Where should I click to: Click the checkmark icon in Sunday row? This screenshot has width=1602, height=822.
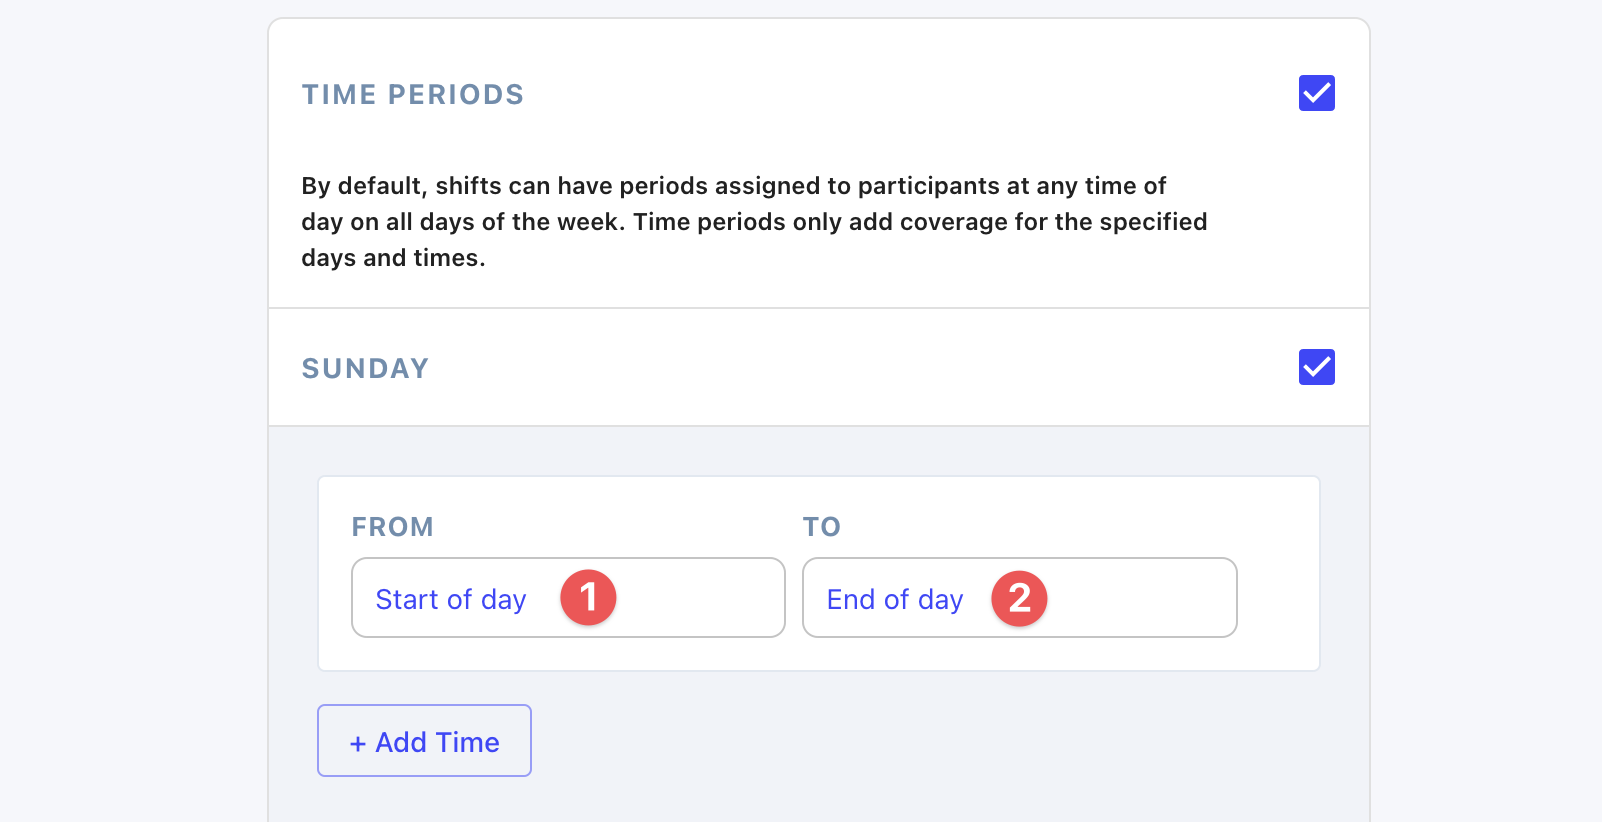(1316, 367)
